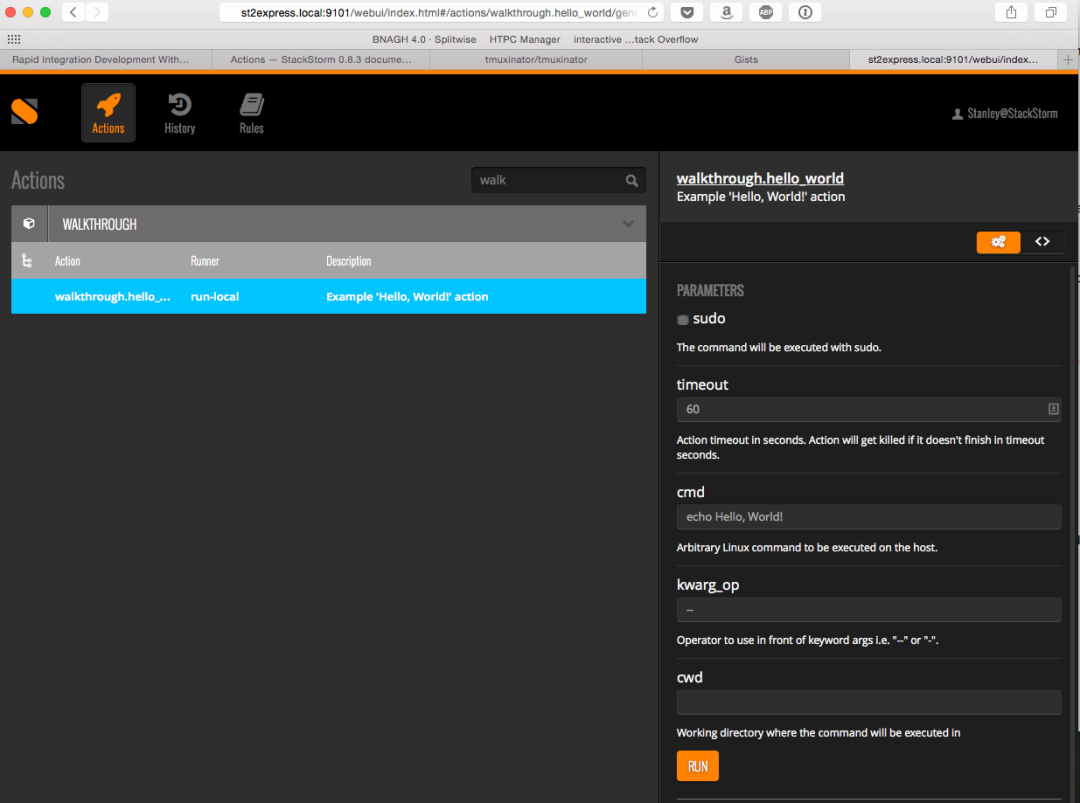Switch to the code view icon
Image resolution: width=1080 pixels, height=803 pixels.
tap(1042, 242)
